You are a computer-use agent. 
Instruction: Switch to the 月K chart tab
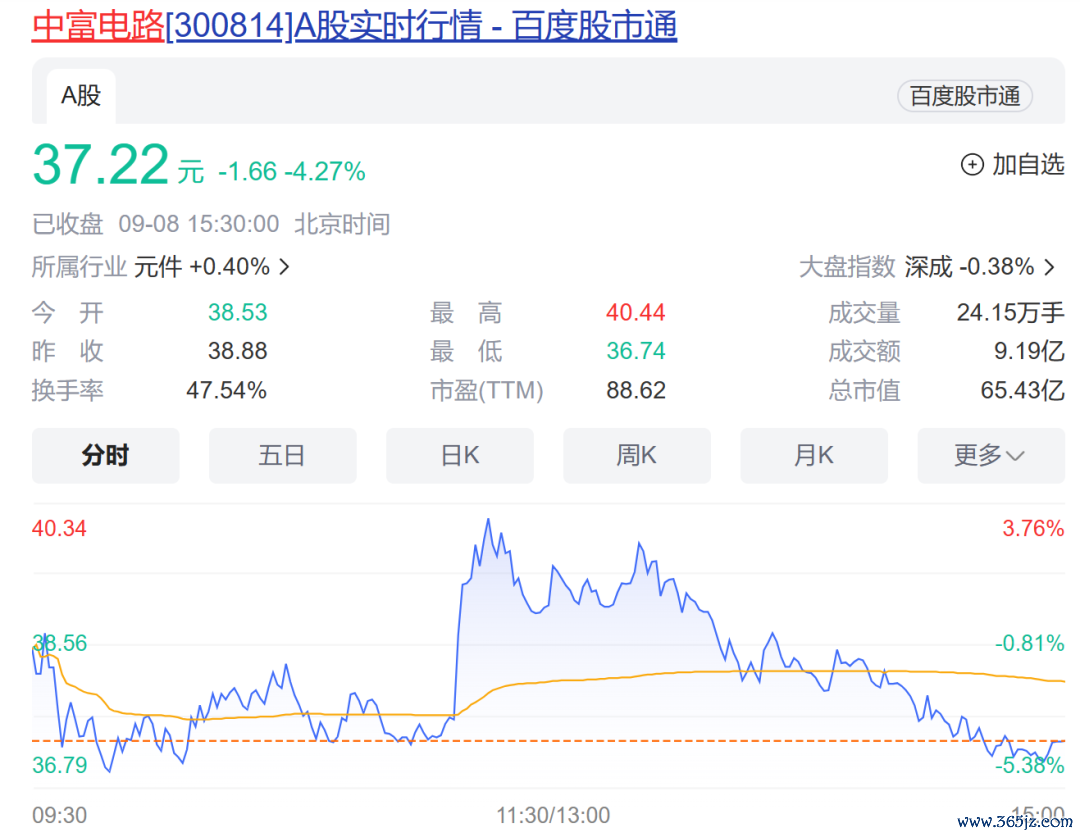point(813,455)
